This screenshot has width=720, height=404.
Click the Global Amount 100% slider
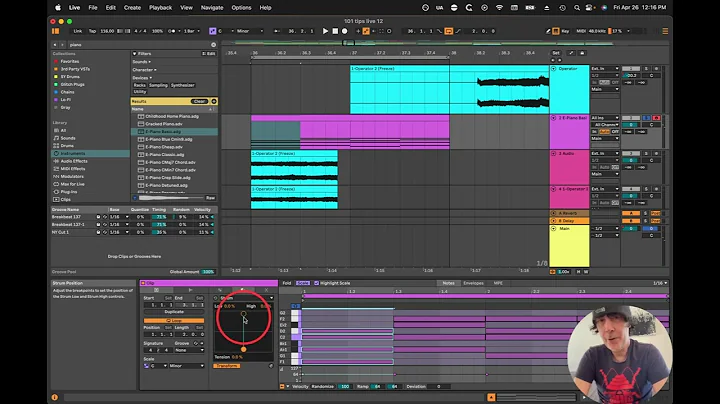click(x=208, y=272)
